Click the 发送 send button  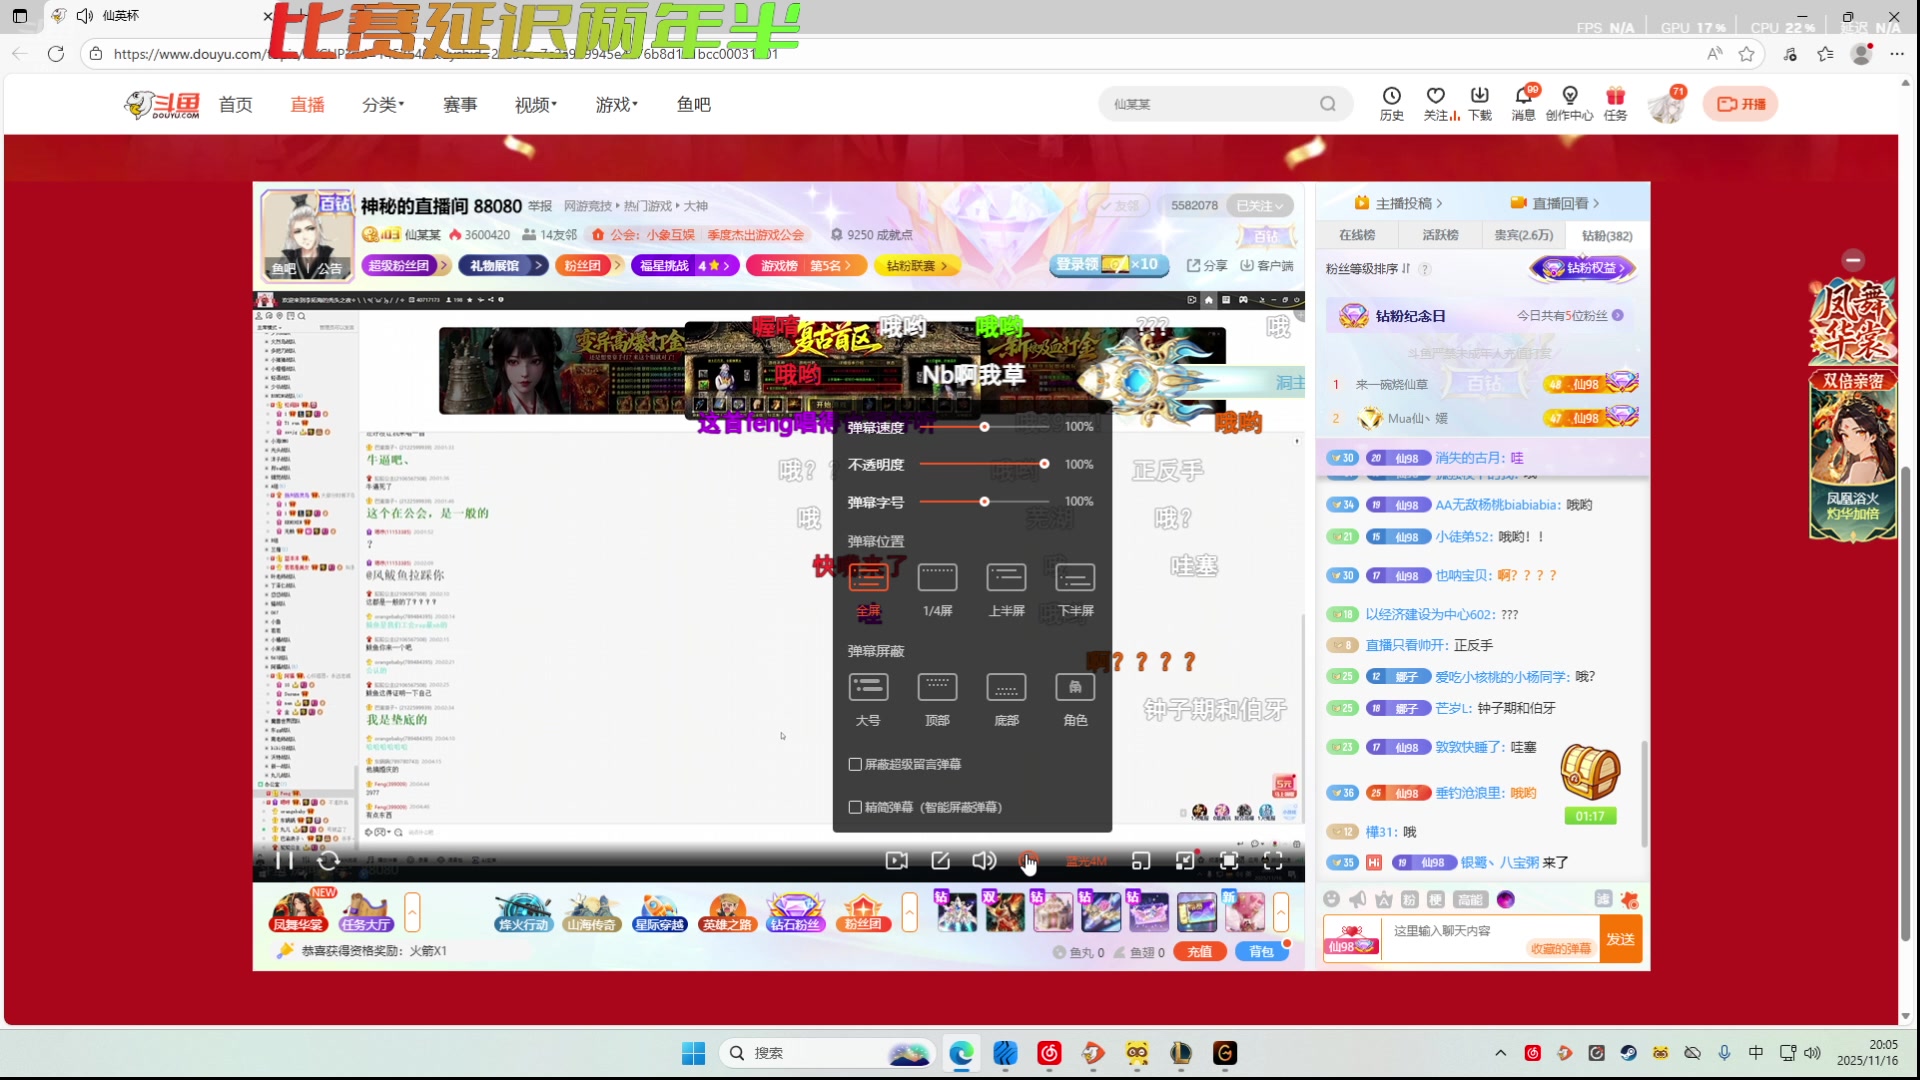tap(1621, 938)
